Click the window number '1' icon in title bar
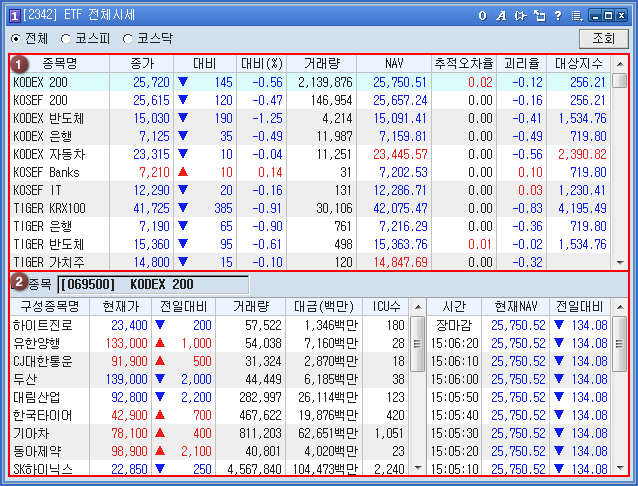Screen dimensions: 638x486 point(12,15)
